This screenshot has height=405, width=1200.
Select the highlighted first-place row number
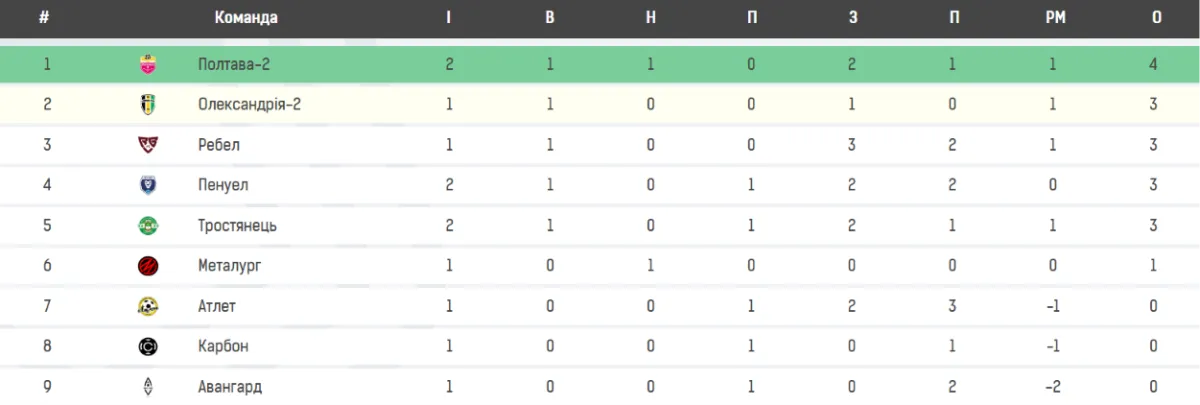(x=46, y=65)
